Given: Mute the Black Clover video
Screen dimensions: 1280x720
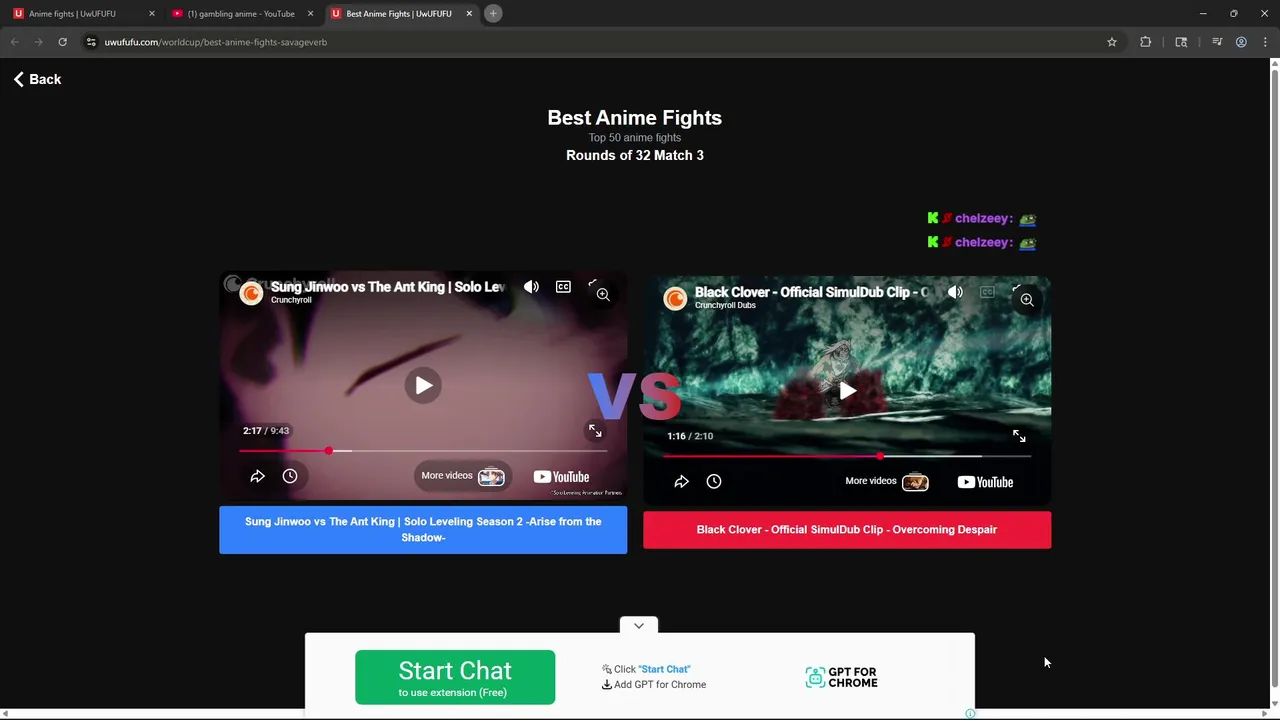Looking at the screenshot, I should (955, 292).
